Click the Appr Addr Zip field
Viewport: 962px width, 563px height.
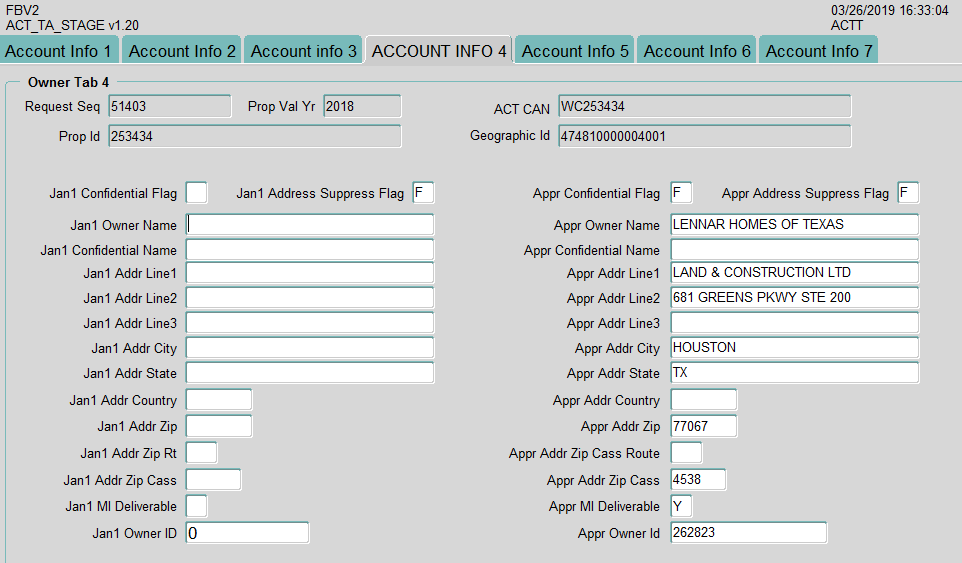pyautogui.click(x=703, y=427)
